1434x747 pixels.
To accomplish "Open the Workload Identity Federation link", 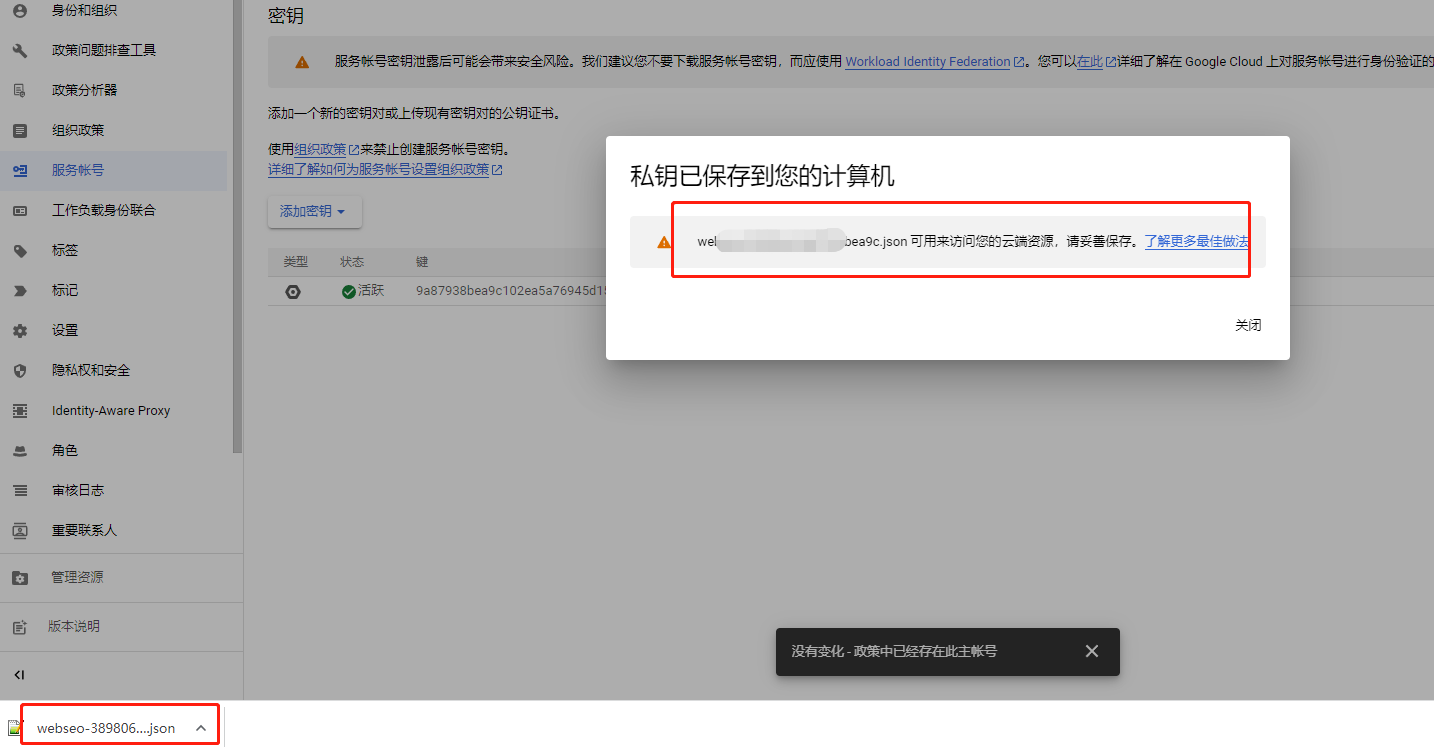I will tap(934, 62).
